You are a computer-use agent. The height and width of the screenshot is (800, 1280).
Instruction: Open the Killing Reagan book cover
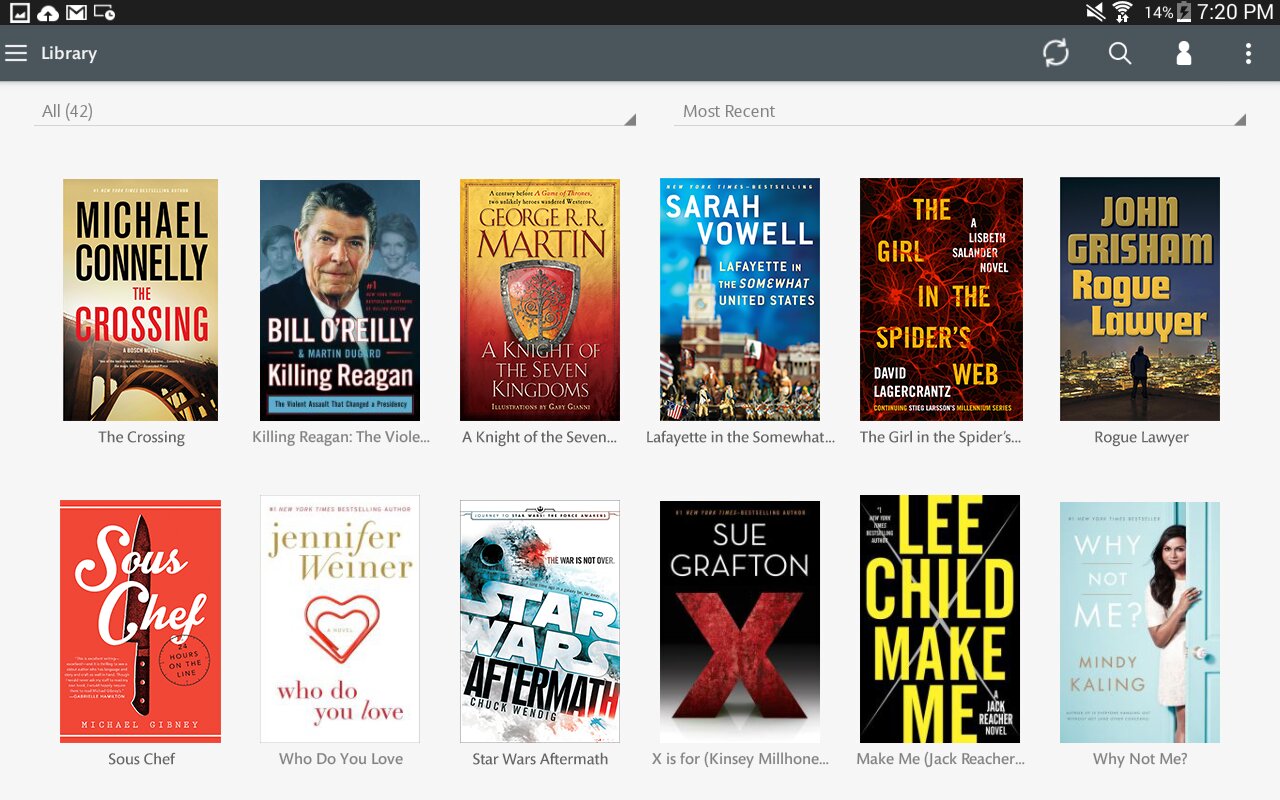point(340,300)
